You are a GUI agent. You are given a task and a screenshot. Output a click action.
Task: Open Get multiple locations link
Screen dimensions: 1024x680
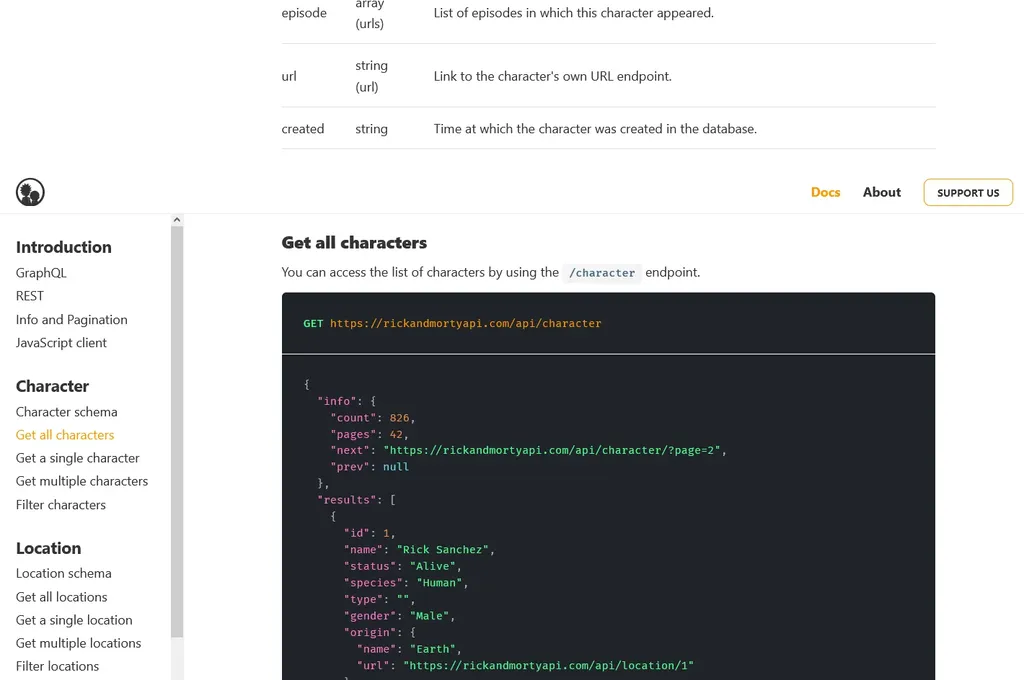click(x=78, y=643)
